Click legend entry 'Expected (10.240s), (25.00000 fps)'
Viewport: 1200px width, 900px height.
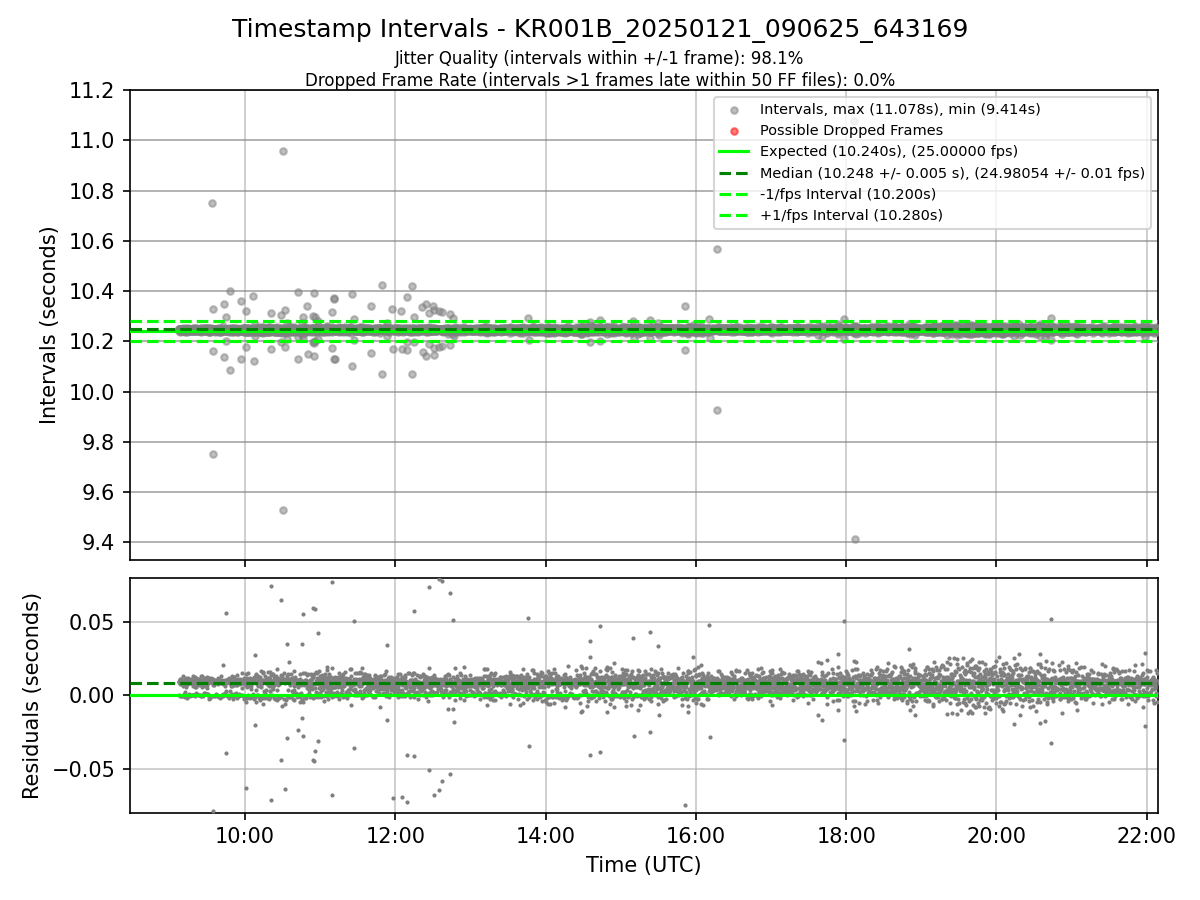click(889, 151)
